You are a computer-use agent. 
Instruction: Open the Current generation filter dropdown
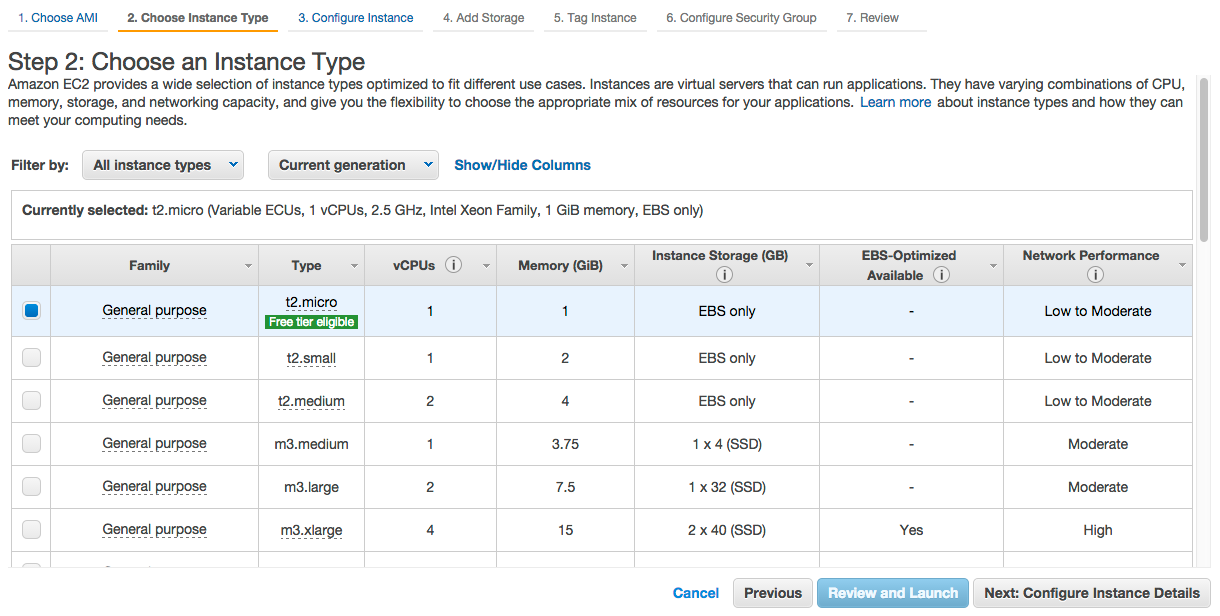[353, 165]
